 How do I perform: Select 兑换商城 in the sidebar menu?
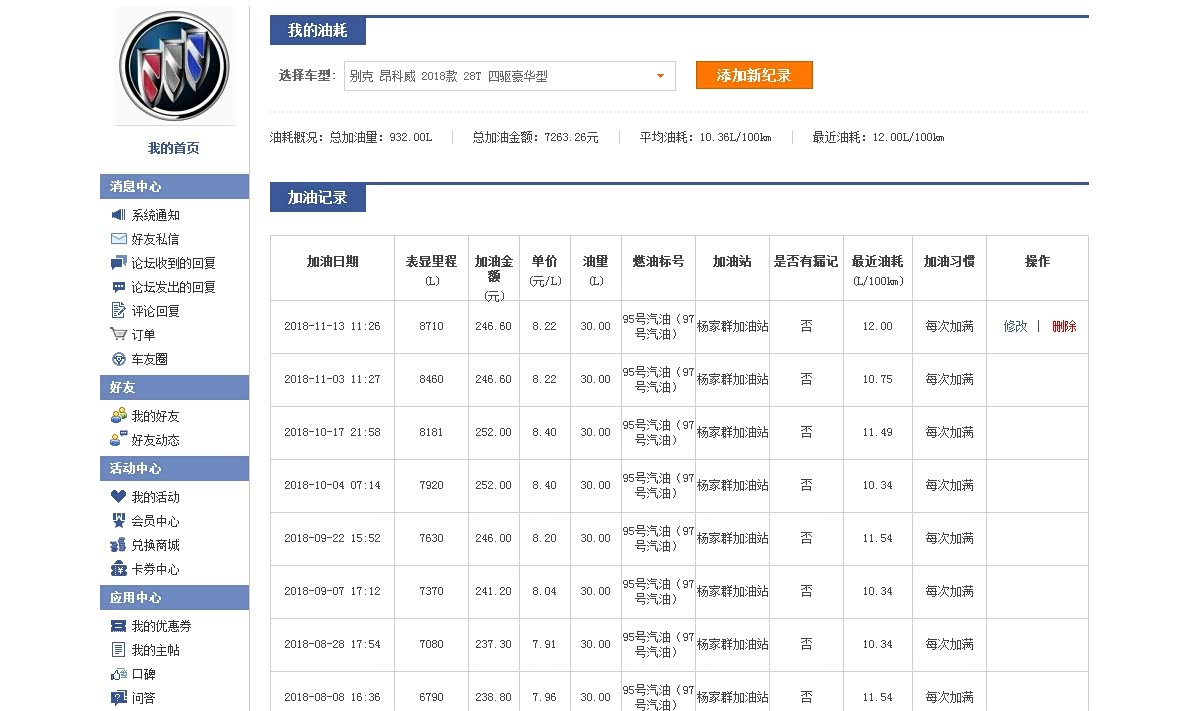point(155,545)
